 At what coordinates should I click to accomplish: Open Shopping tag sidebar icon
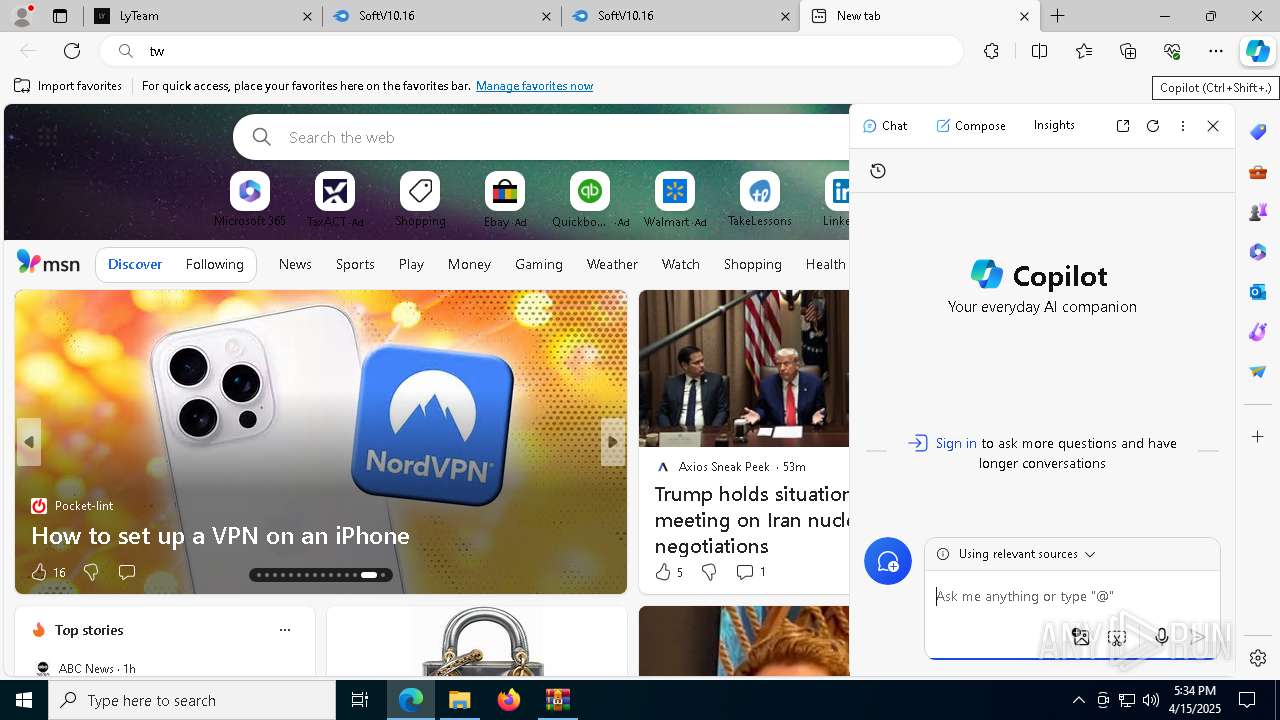click(1258, 132)
